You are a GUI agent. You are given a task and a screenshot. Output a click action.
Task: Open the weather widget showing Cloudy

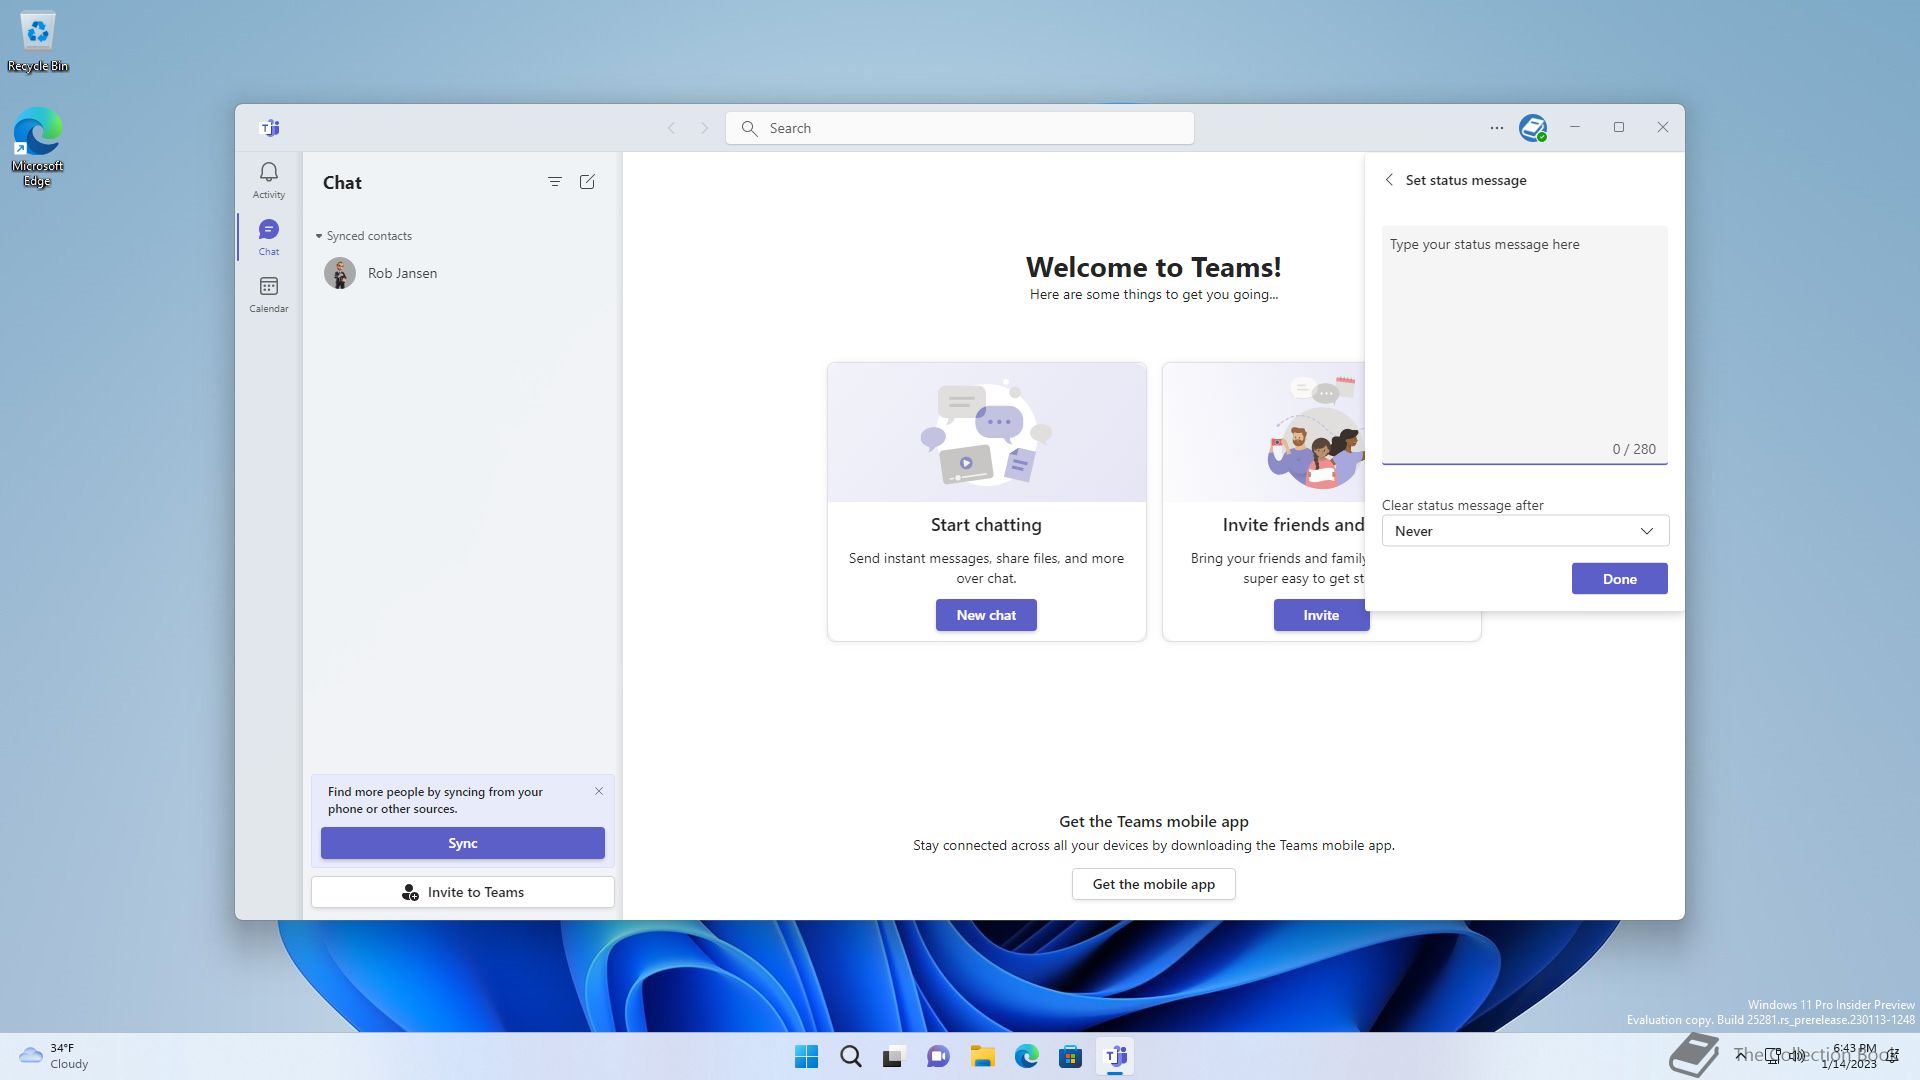click(55, 1056)
